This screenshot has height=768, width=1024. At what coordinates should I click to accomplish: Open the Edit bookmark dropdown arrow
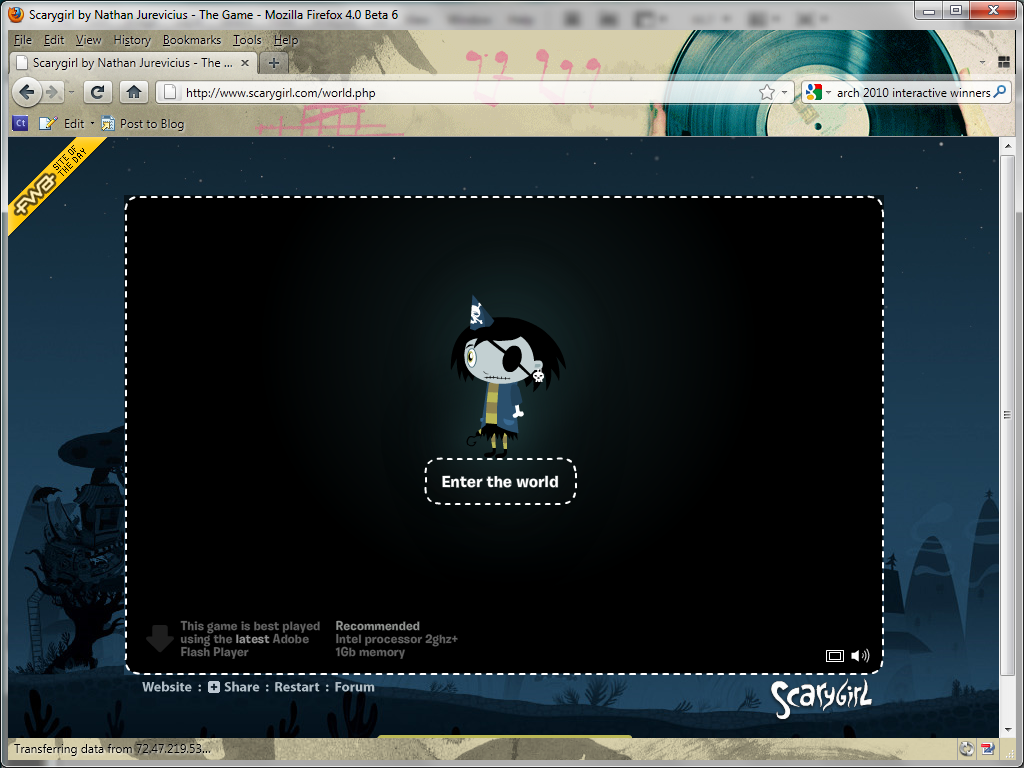pyautogui.click(x=92, y=123)
